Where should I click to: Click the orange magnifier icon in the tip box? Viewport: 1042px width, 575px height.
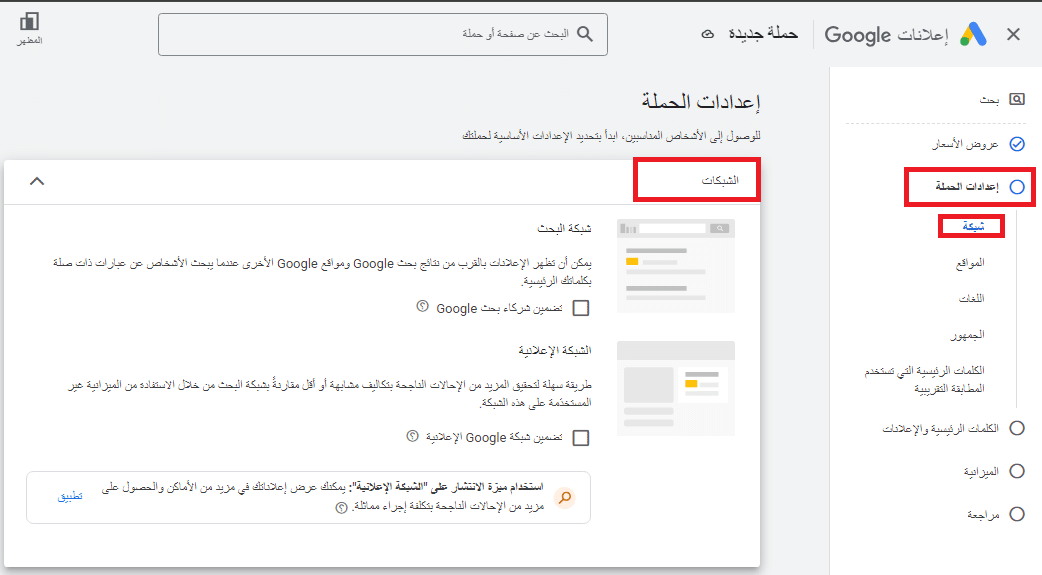click(565, 497)
